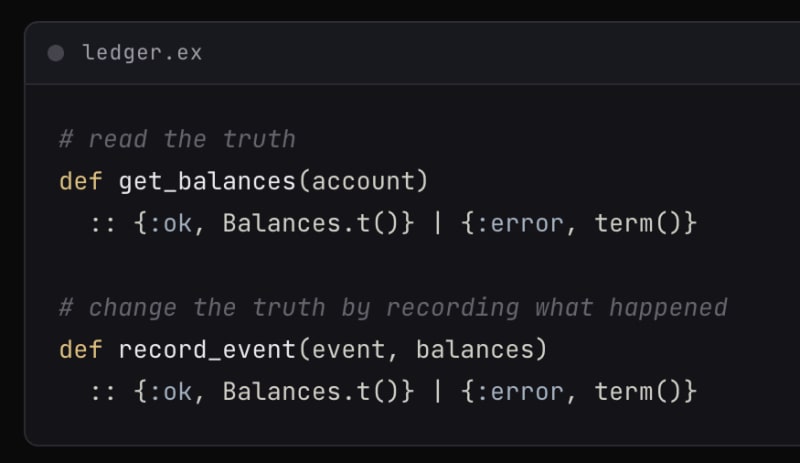The image size is (800, 463).
Task: Click term() on the get_balances typespec line
Action: point(638,223)
